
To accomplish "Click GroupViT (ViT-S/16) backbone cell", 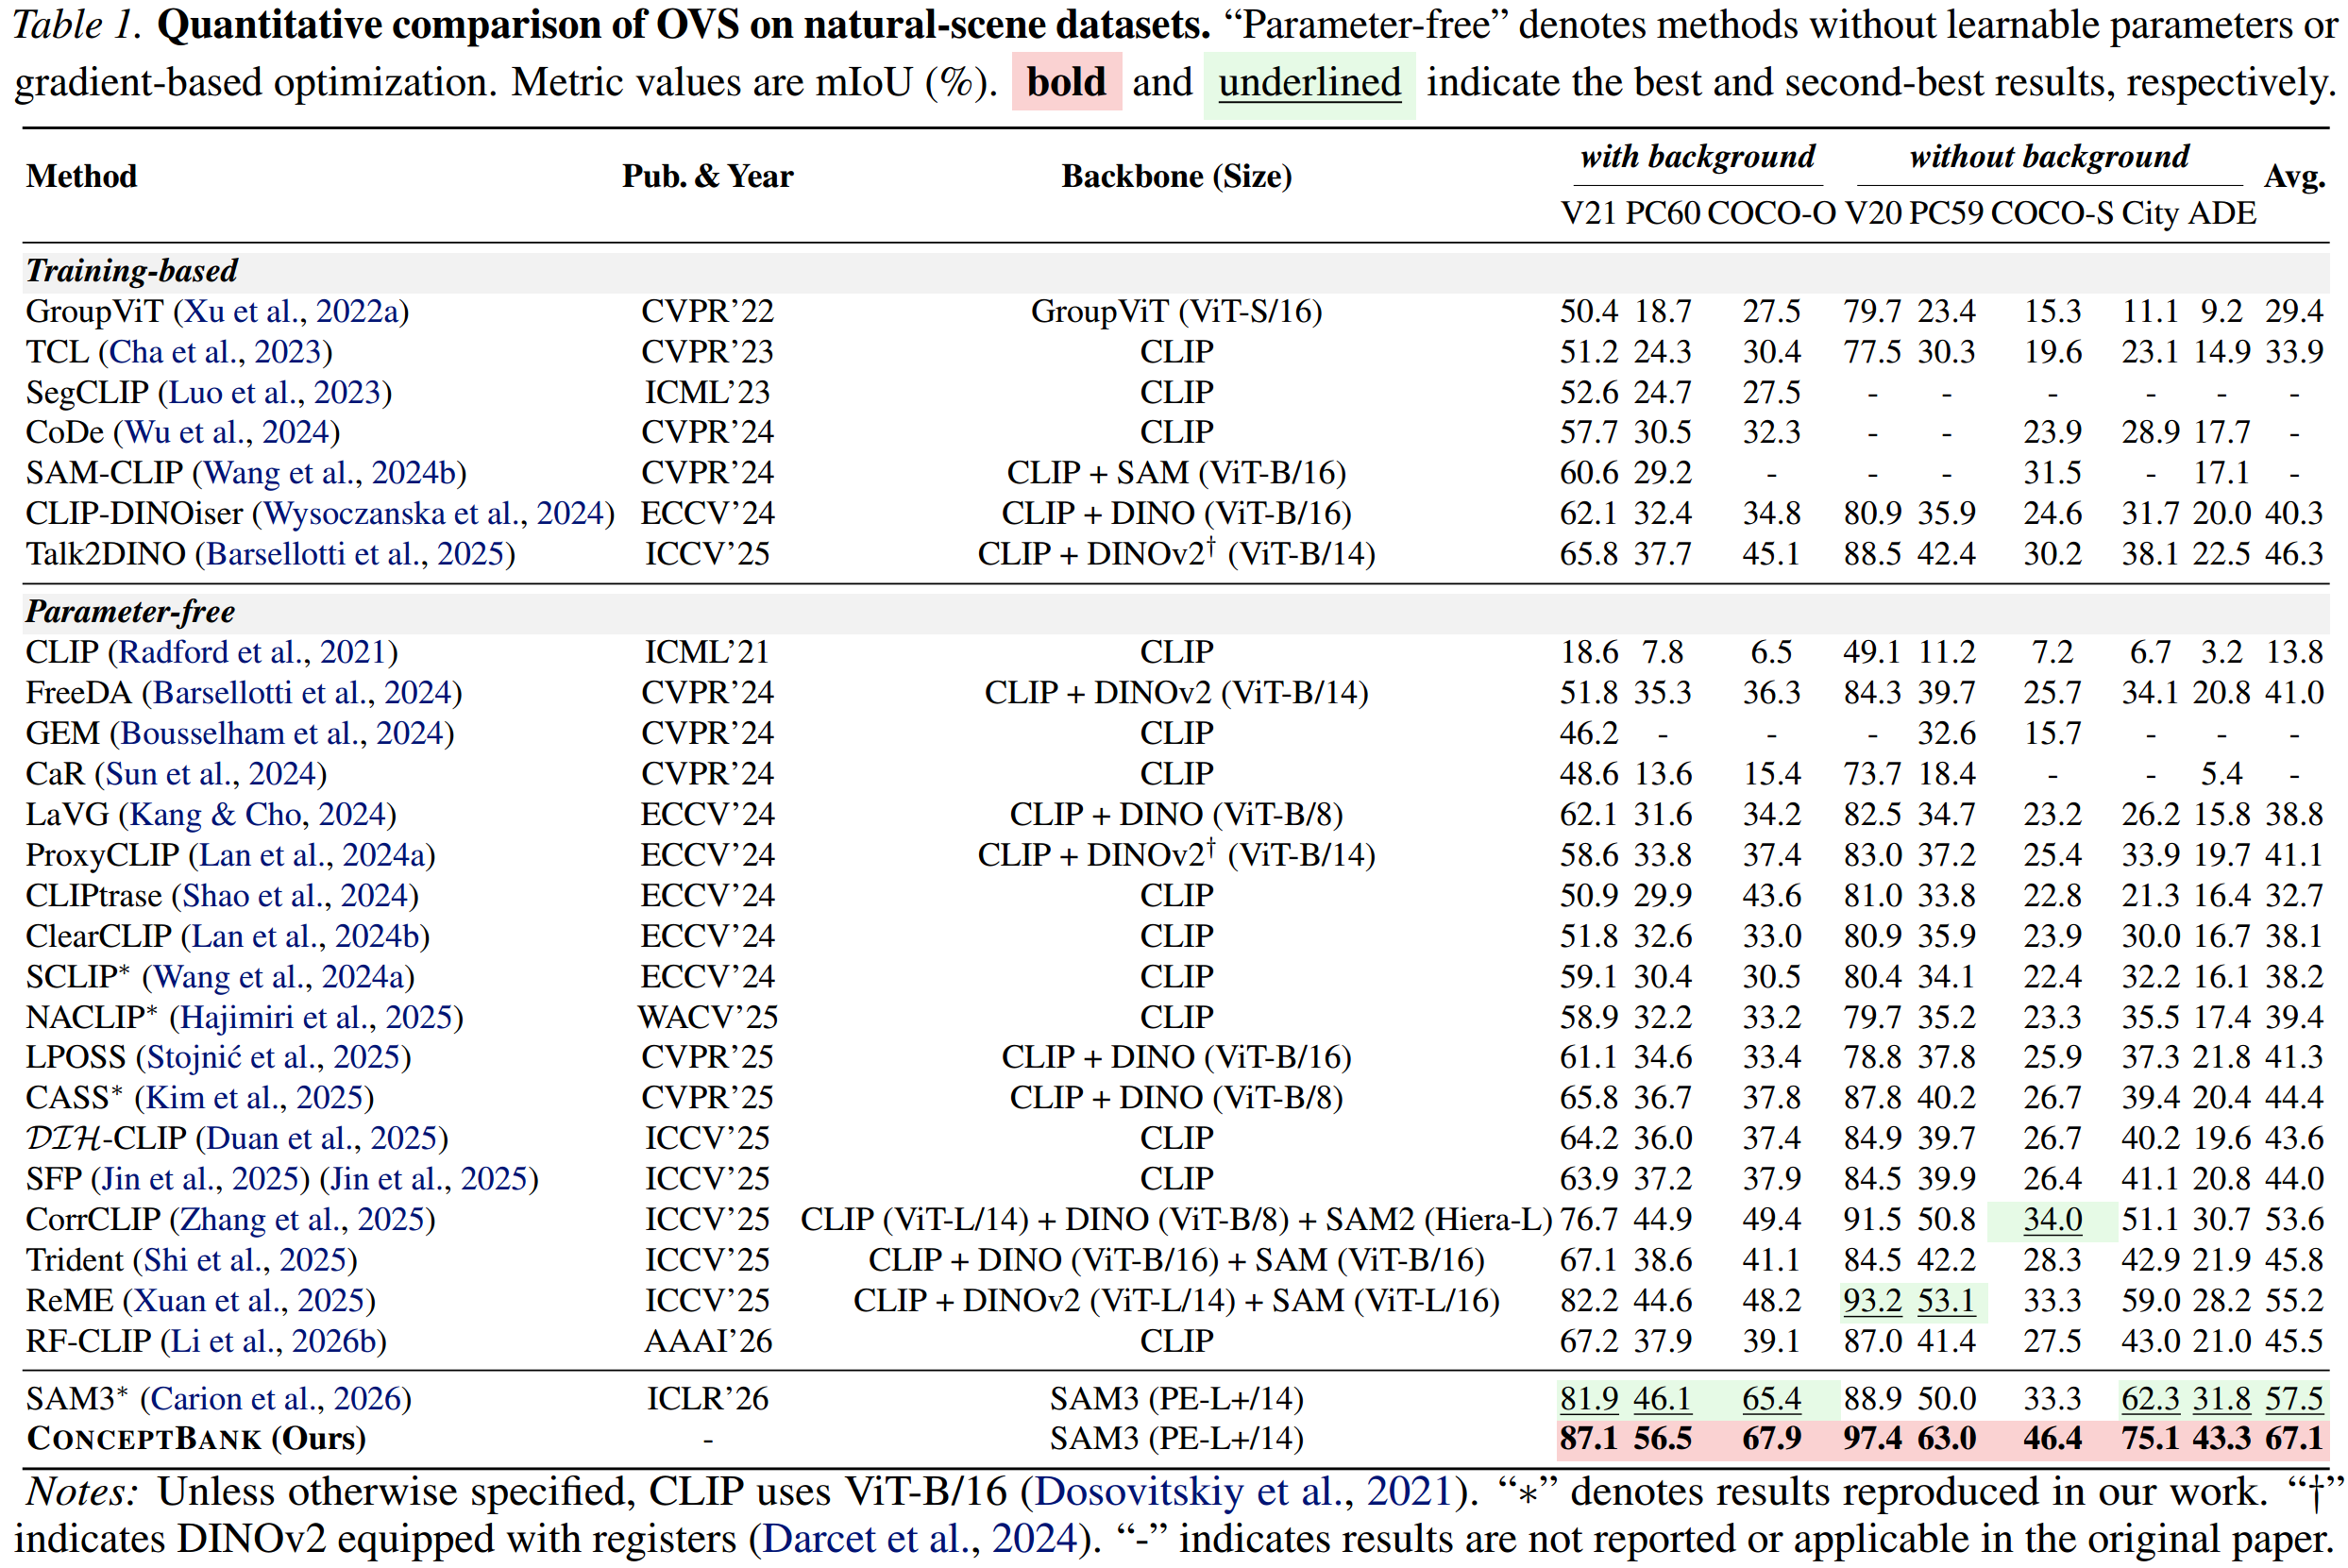I will click(1177, 311).
